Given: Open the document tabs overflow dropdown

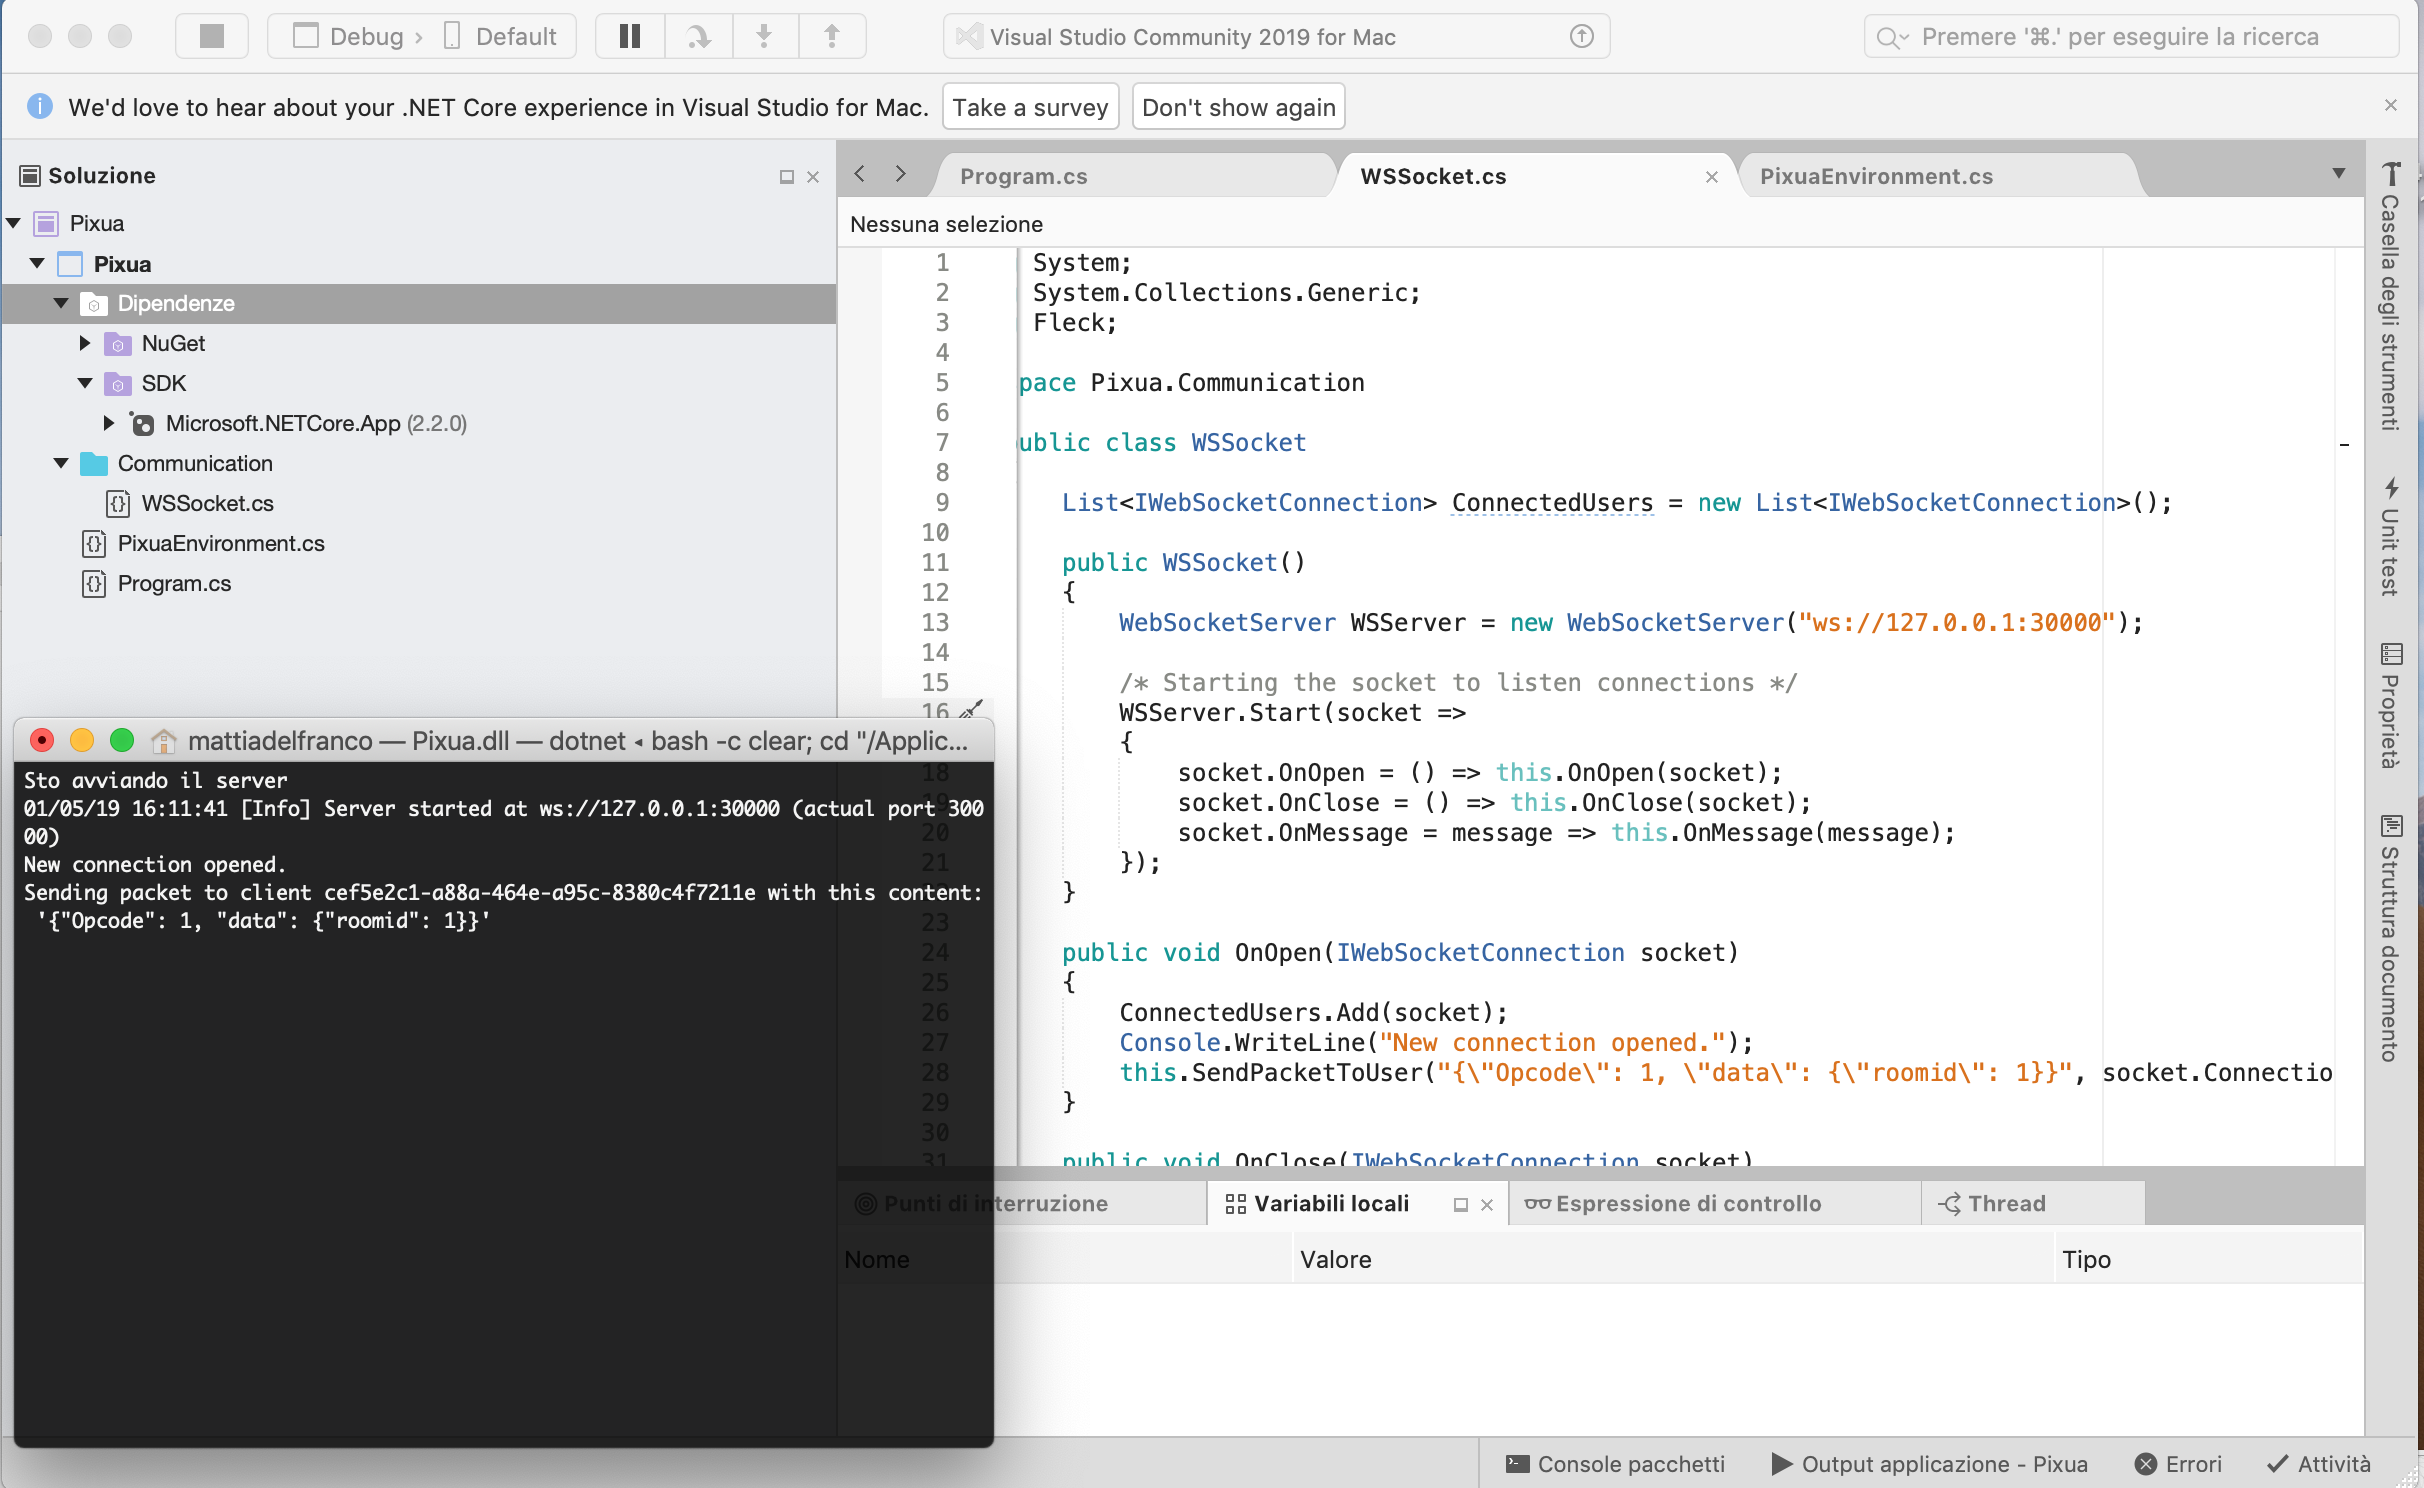Looking at the screenshot, I should [2338, 174].
